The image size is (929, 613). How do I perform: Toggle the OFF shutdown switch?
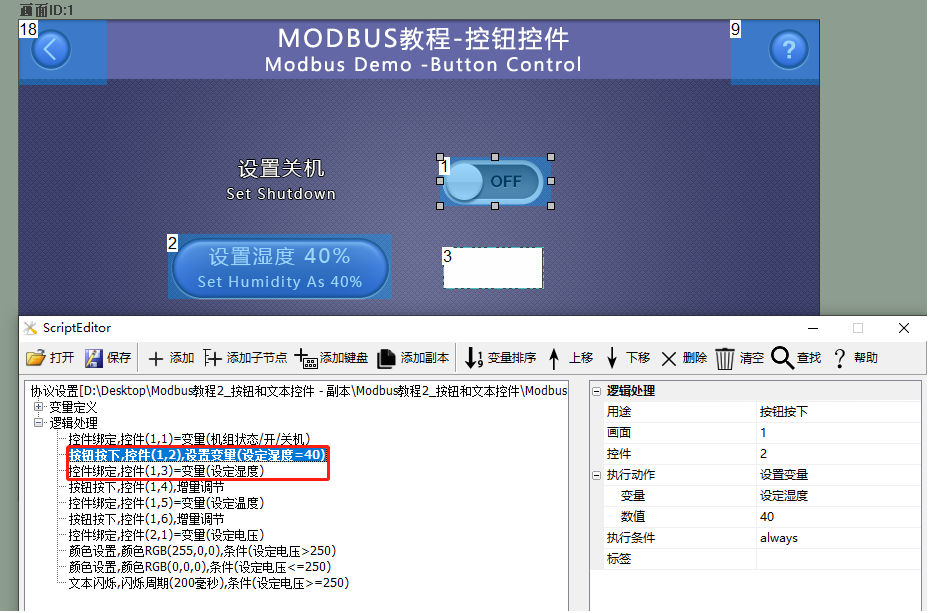pyautogui.click(x=494, y=181)
